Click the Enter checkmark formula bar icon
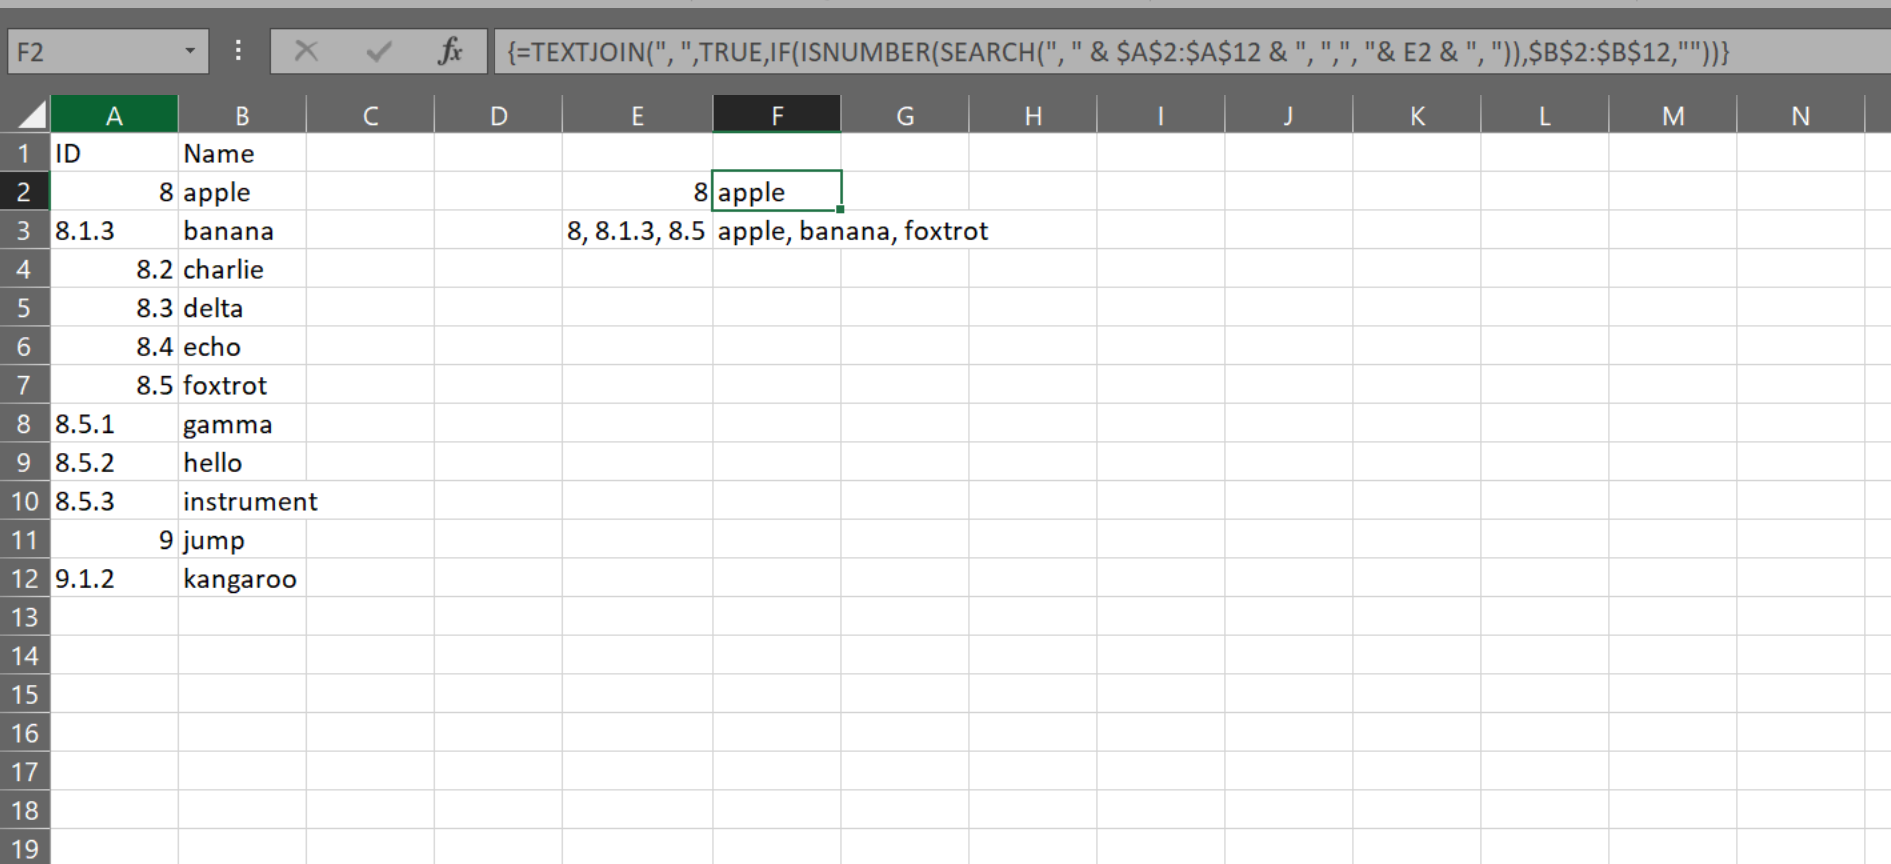Viewport: 1891px width, 864px height. coord(379,51)
